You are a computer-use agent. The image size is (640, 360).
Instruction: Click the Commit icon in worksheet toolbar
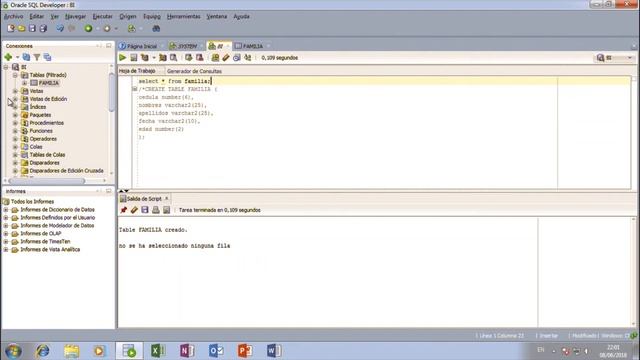pos(189,58)
